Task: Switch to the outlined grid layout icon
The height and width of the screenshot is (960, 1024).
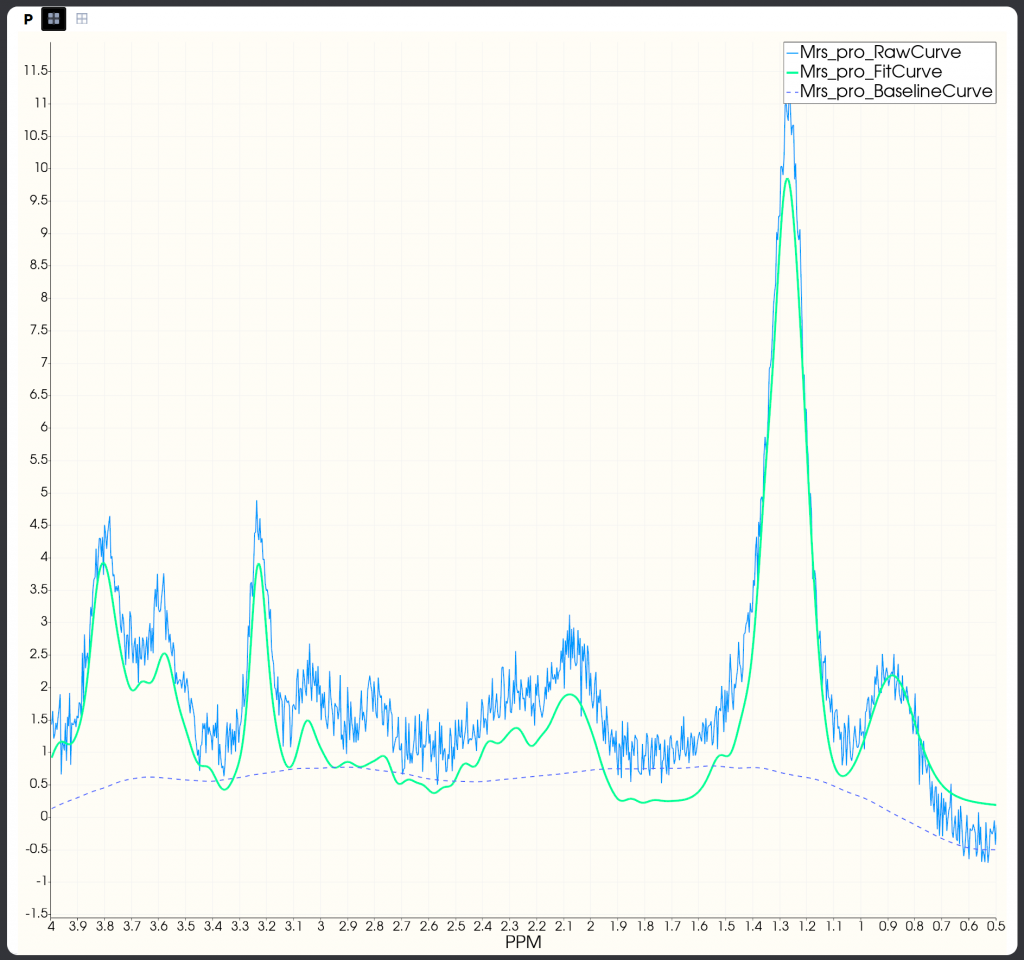Action: (82, 19)
